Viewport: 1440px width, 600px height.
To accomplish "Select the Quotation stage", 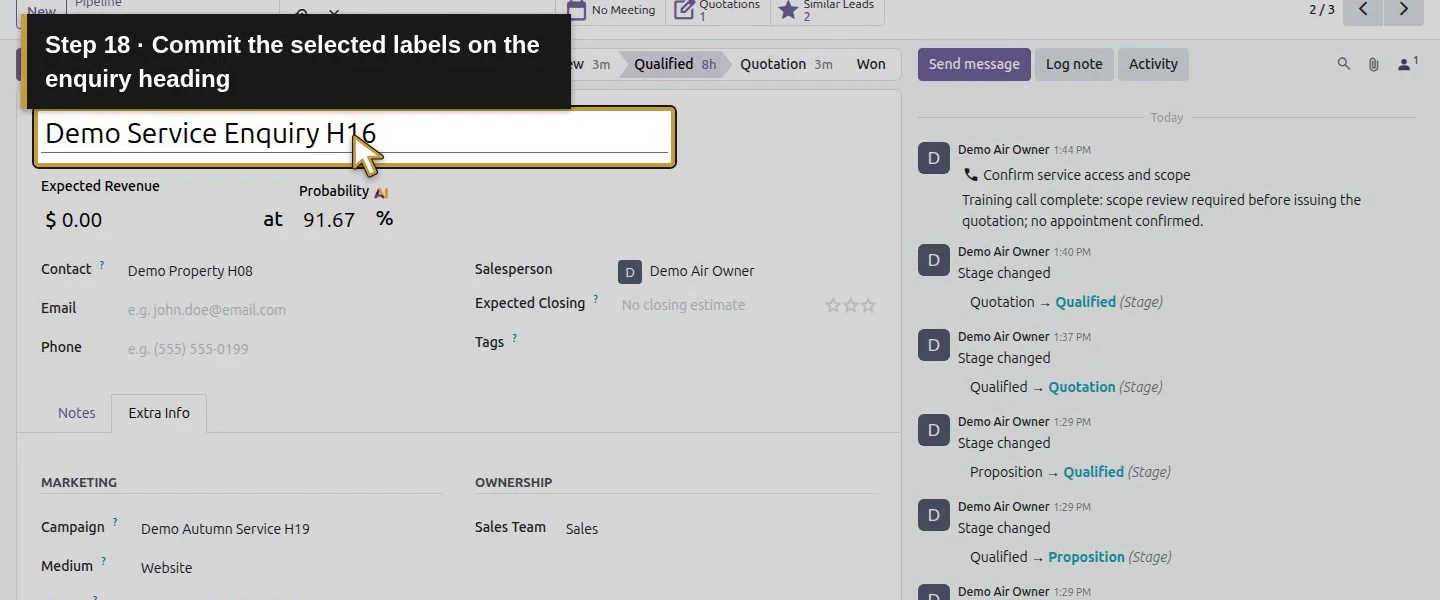I will (x=786, y=64).
